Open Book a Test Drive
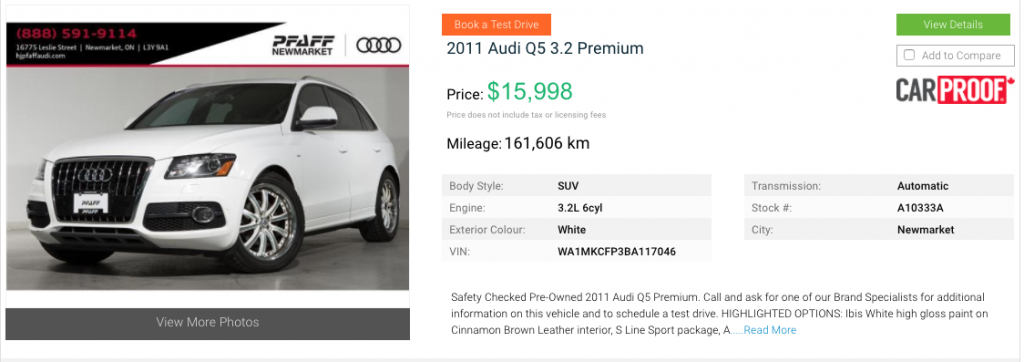The height and width of the screenshot is (362, 1024). 496,25
